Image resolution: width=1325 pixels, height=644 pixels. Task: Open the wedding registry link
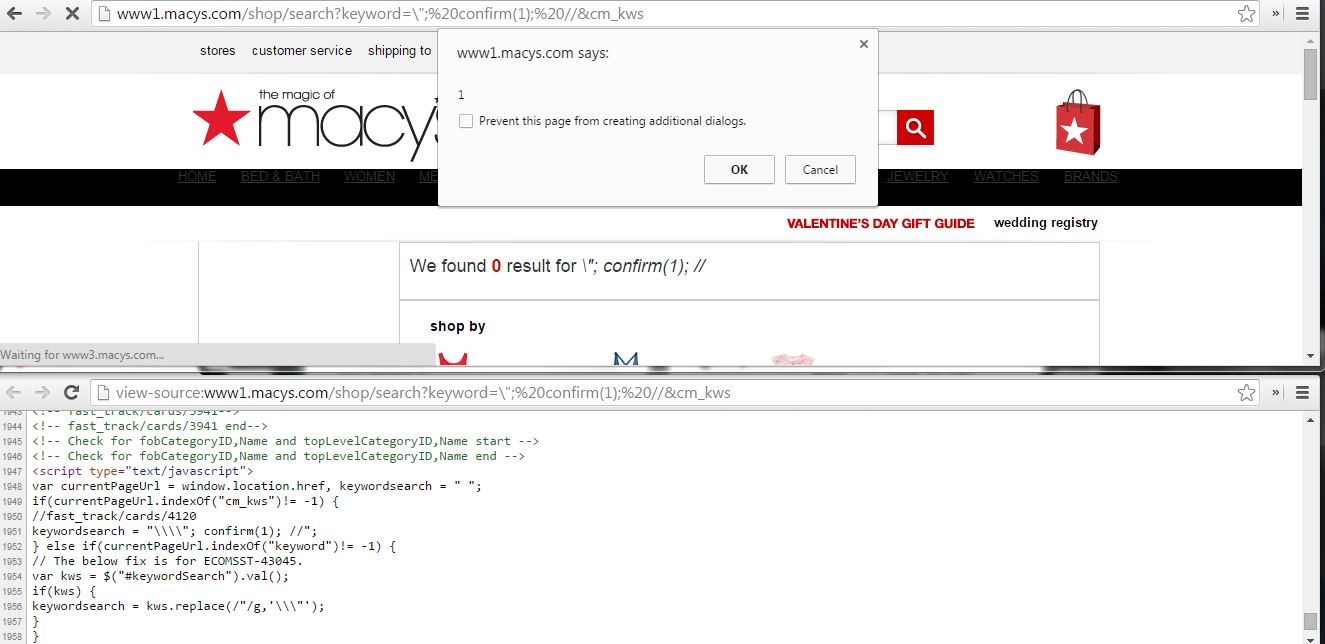(1046, 223)
